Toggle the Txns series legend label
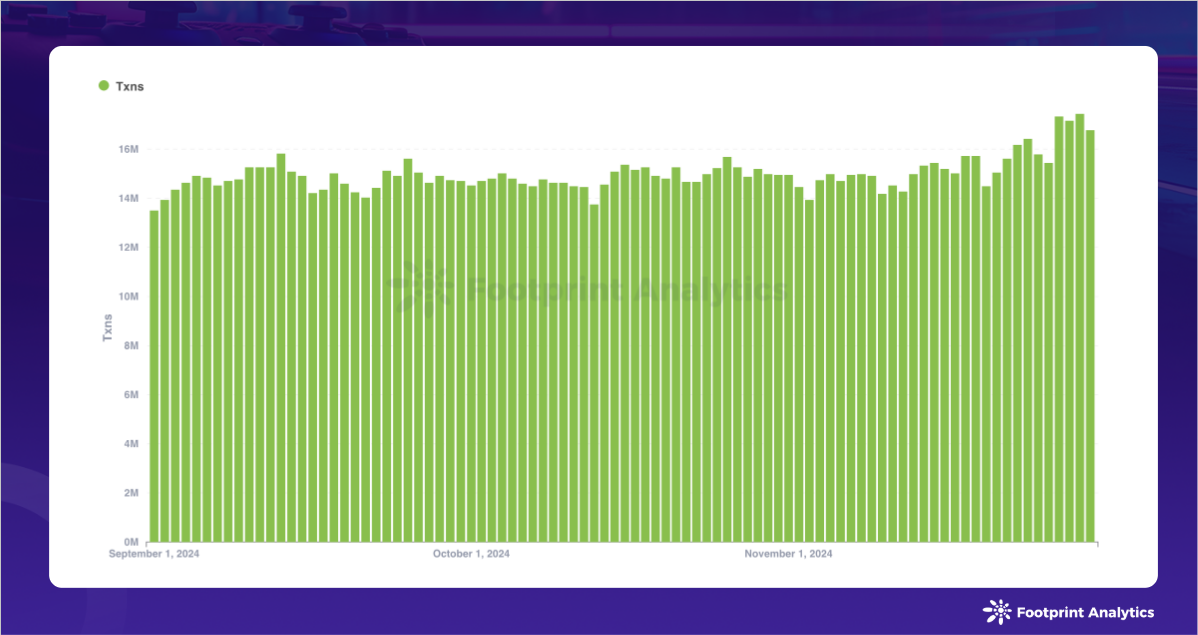1198x635 pixels. click(x=130, y=87)
